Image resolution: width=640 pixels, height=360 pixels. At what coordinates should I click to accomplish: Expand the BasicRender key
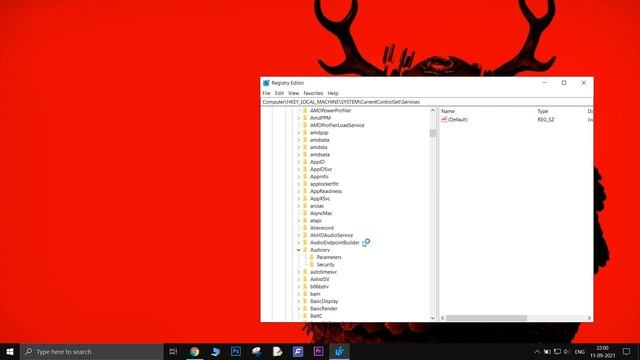(x=298, y=309)
